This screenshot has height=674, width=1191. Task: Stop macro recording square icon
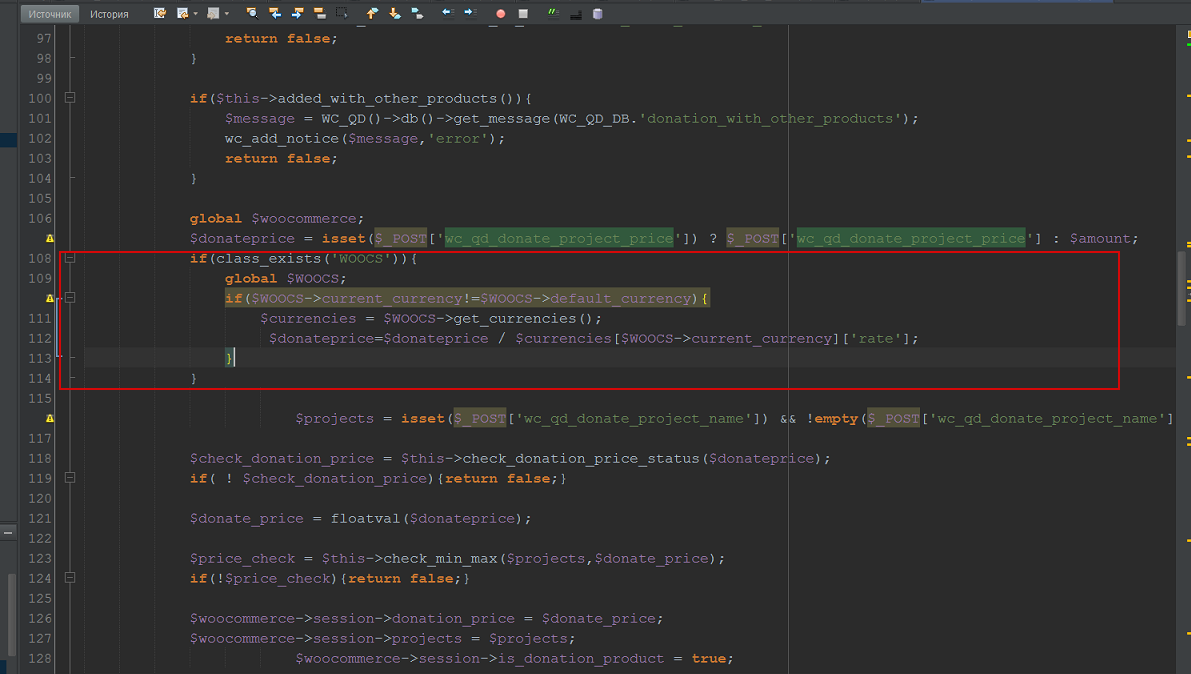[523, 14]
